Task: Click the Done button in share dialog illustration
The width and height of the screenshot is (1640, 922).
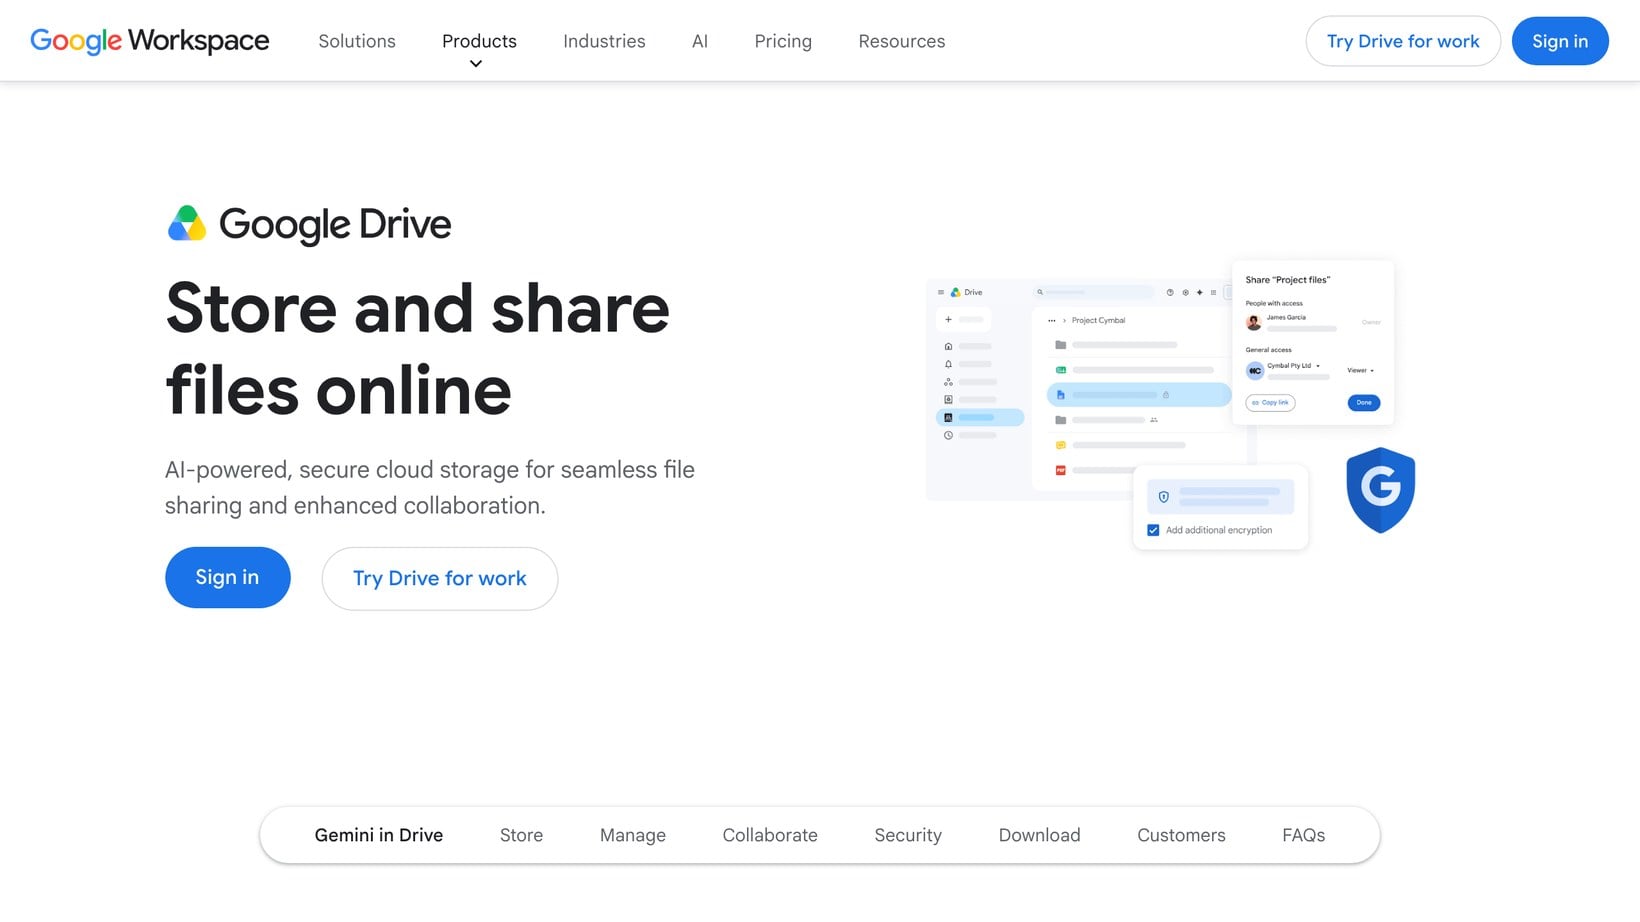Action: click(x=1364, y=403)
